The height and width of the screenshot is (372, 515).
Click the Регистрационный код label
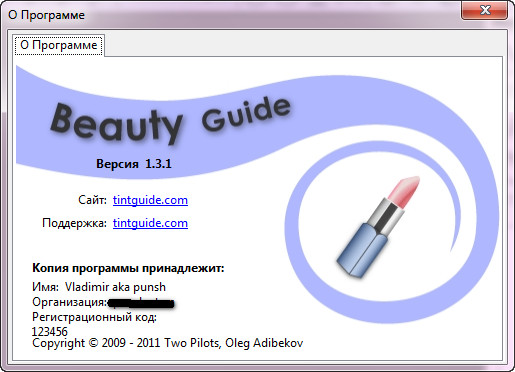[94, 317]
